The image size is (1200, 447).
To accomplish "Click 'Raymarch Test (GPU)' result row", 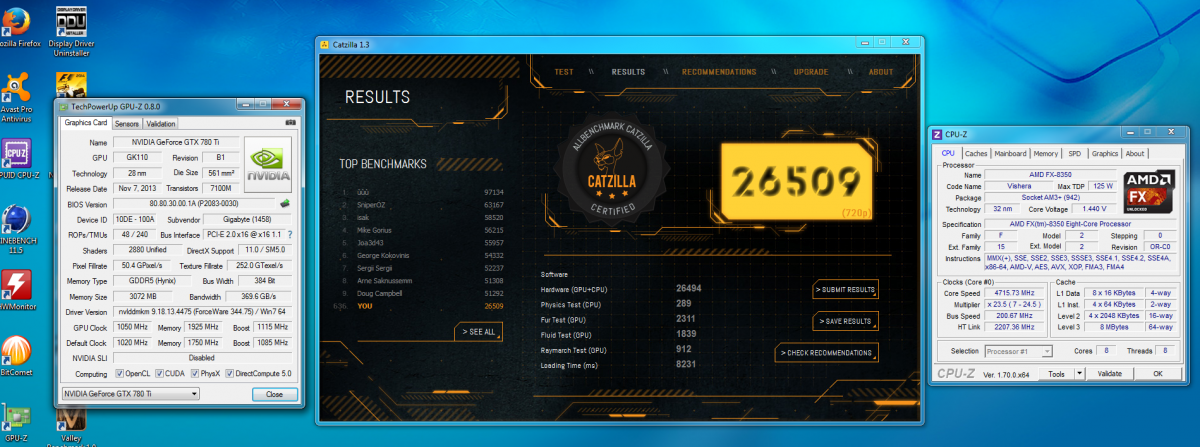I will click(620, 348).
